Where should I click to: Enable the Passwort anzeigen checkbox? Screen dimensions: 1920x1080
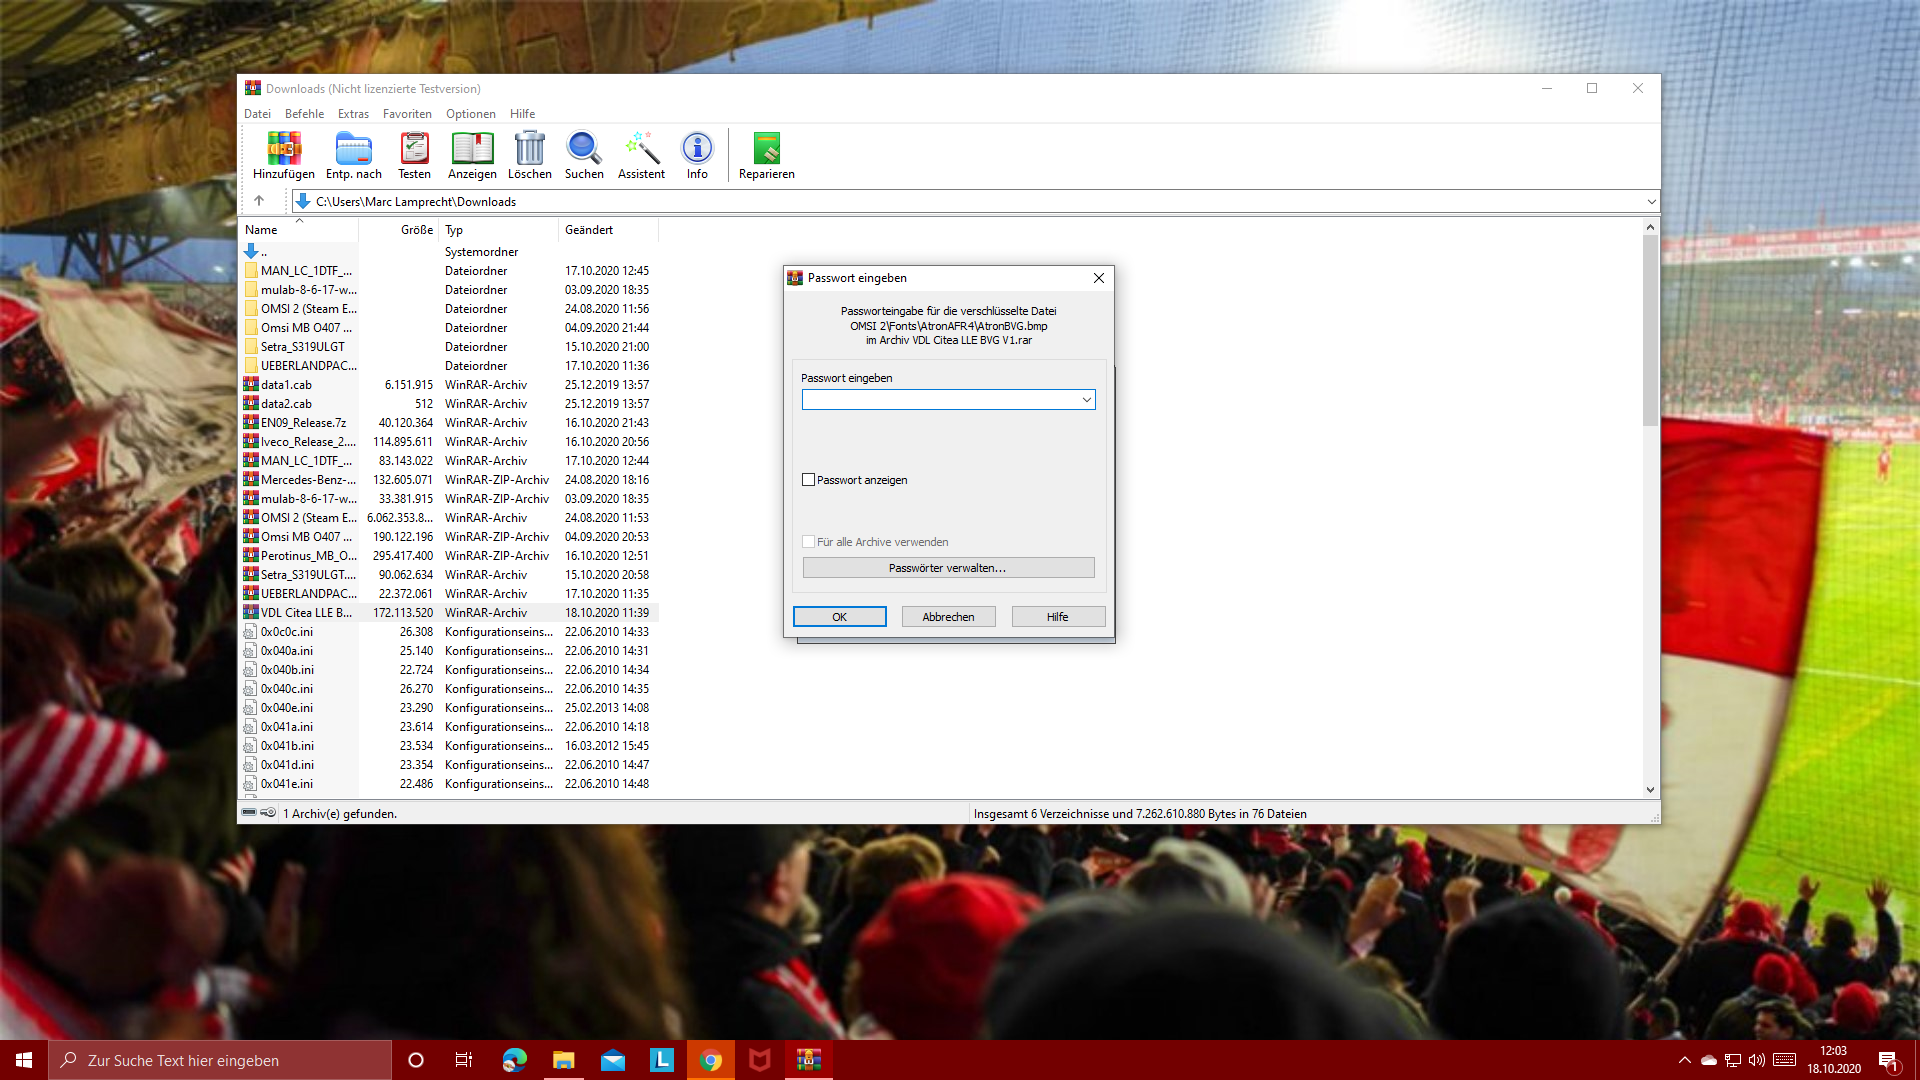[809, 480]
